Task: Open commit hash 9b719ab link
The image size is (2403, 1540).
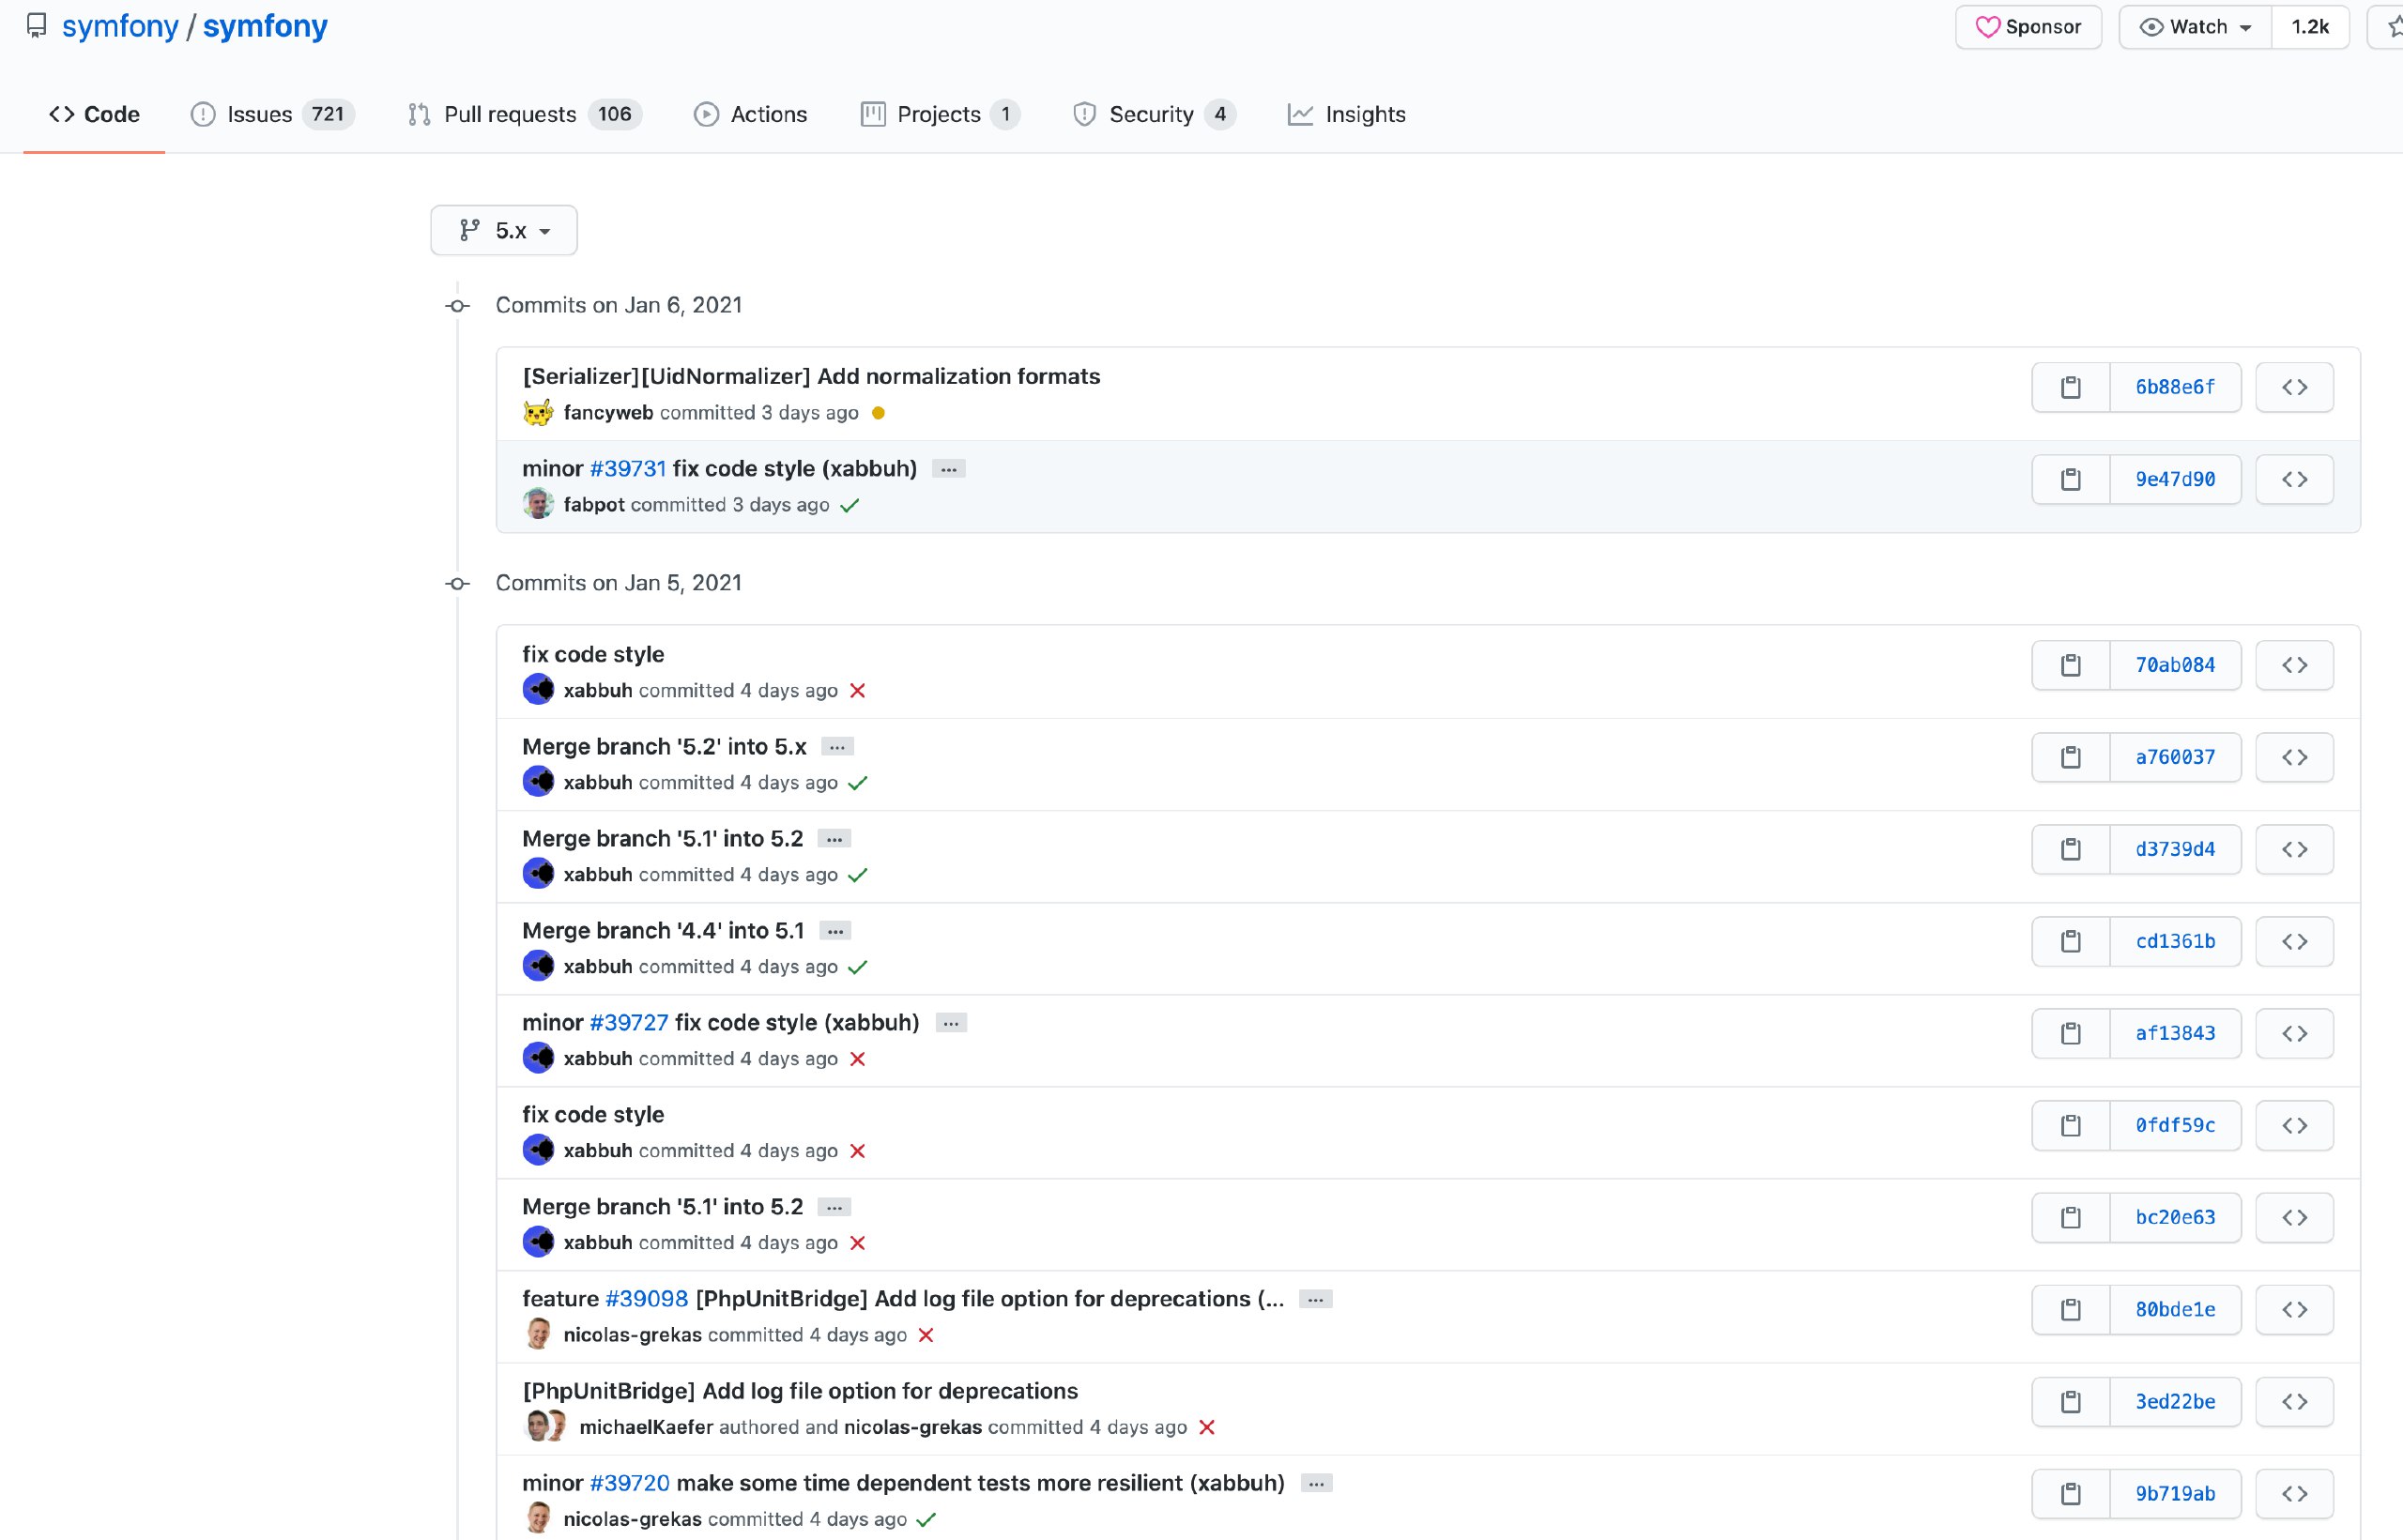Action: tap(2175, 1493)
